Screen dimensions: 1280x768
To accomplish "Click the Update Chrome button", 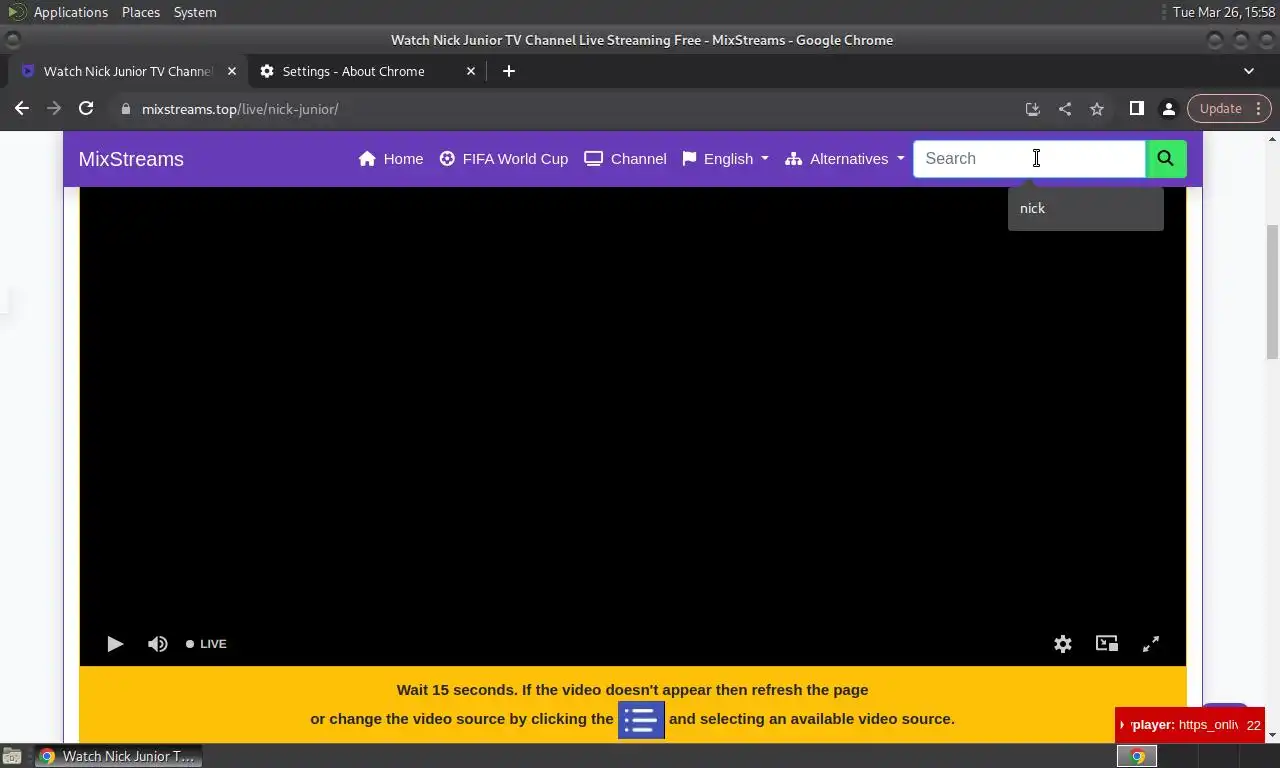I will [x=1220, y=108].
